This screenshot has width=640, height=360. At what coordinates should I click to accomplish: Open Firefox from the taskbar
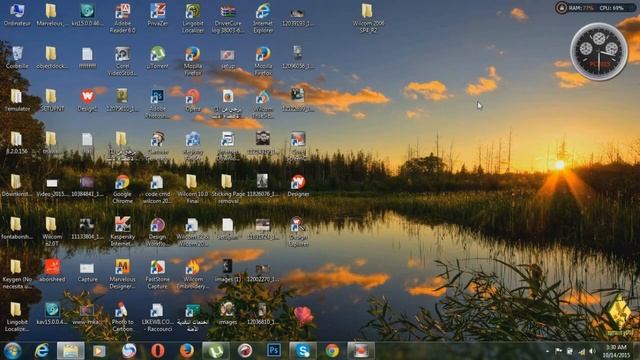click(187, 351)
